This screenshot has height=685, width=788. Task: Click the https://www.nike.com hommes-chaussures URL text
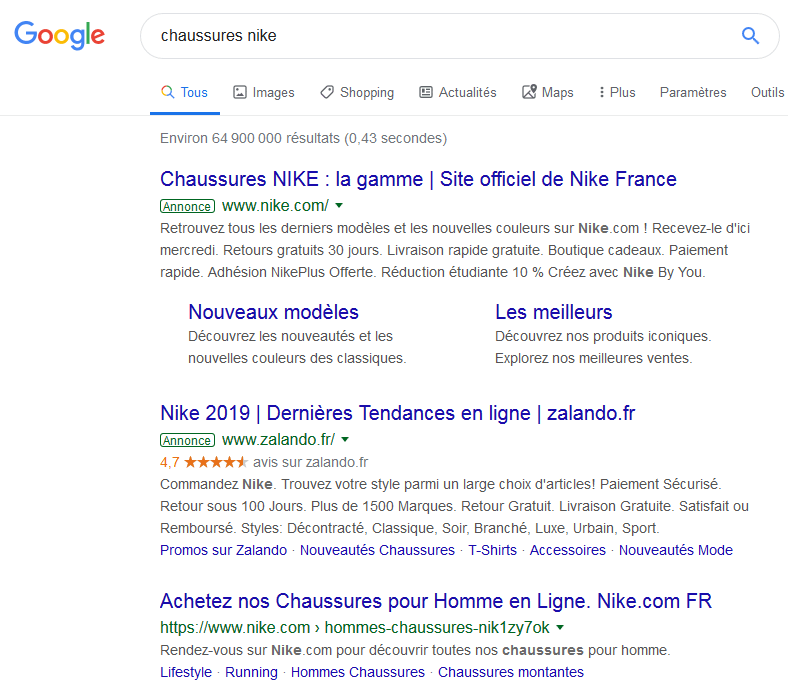click(x=355, y=628)
